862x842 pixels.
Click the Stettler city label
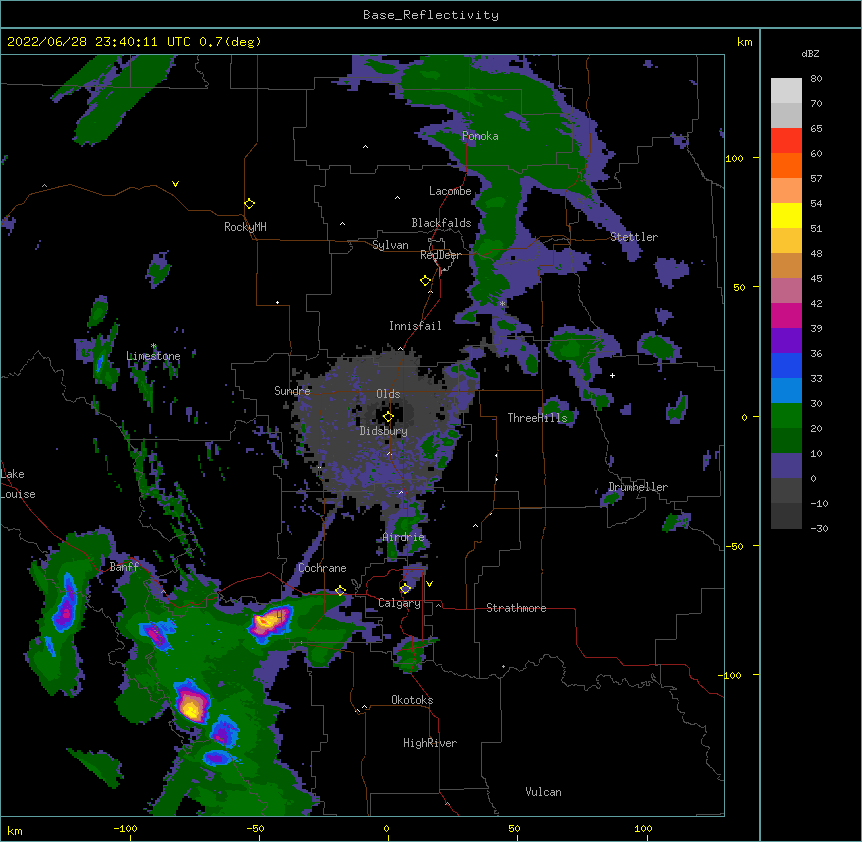pyautogui.click(x=634, y=237)
